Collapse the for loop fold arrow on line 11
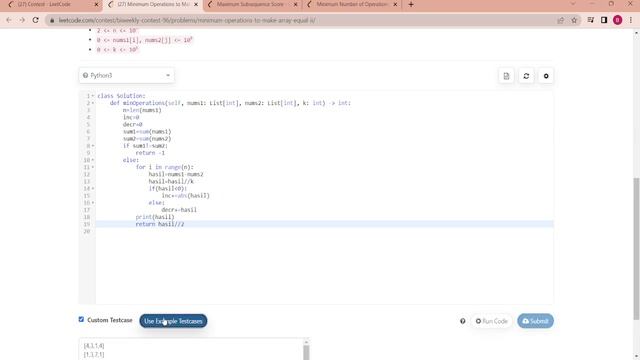The width and height of the screenshot is (640, 360). click(93, 167)
